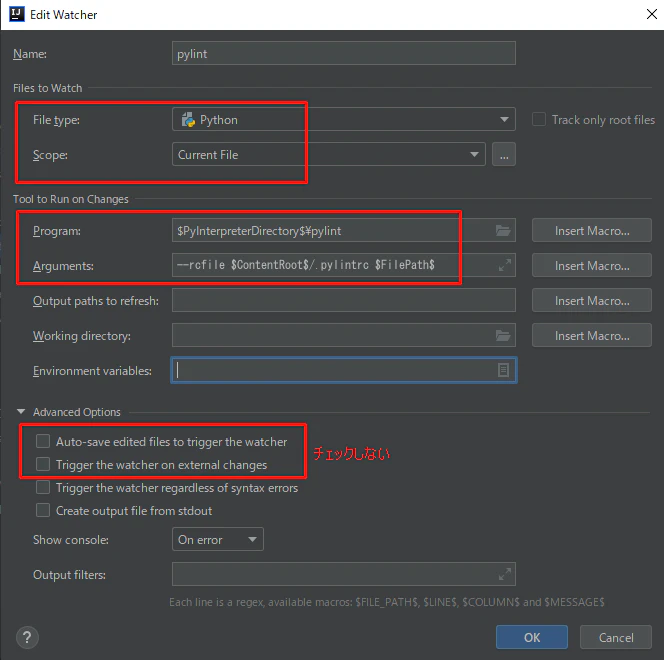This screenshot has height=660, width=664.
Task: Click the "Edit Watcher" window title
Action: [64, 15]
